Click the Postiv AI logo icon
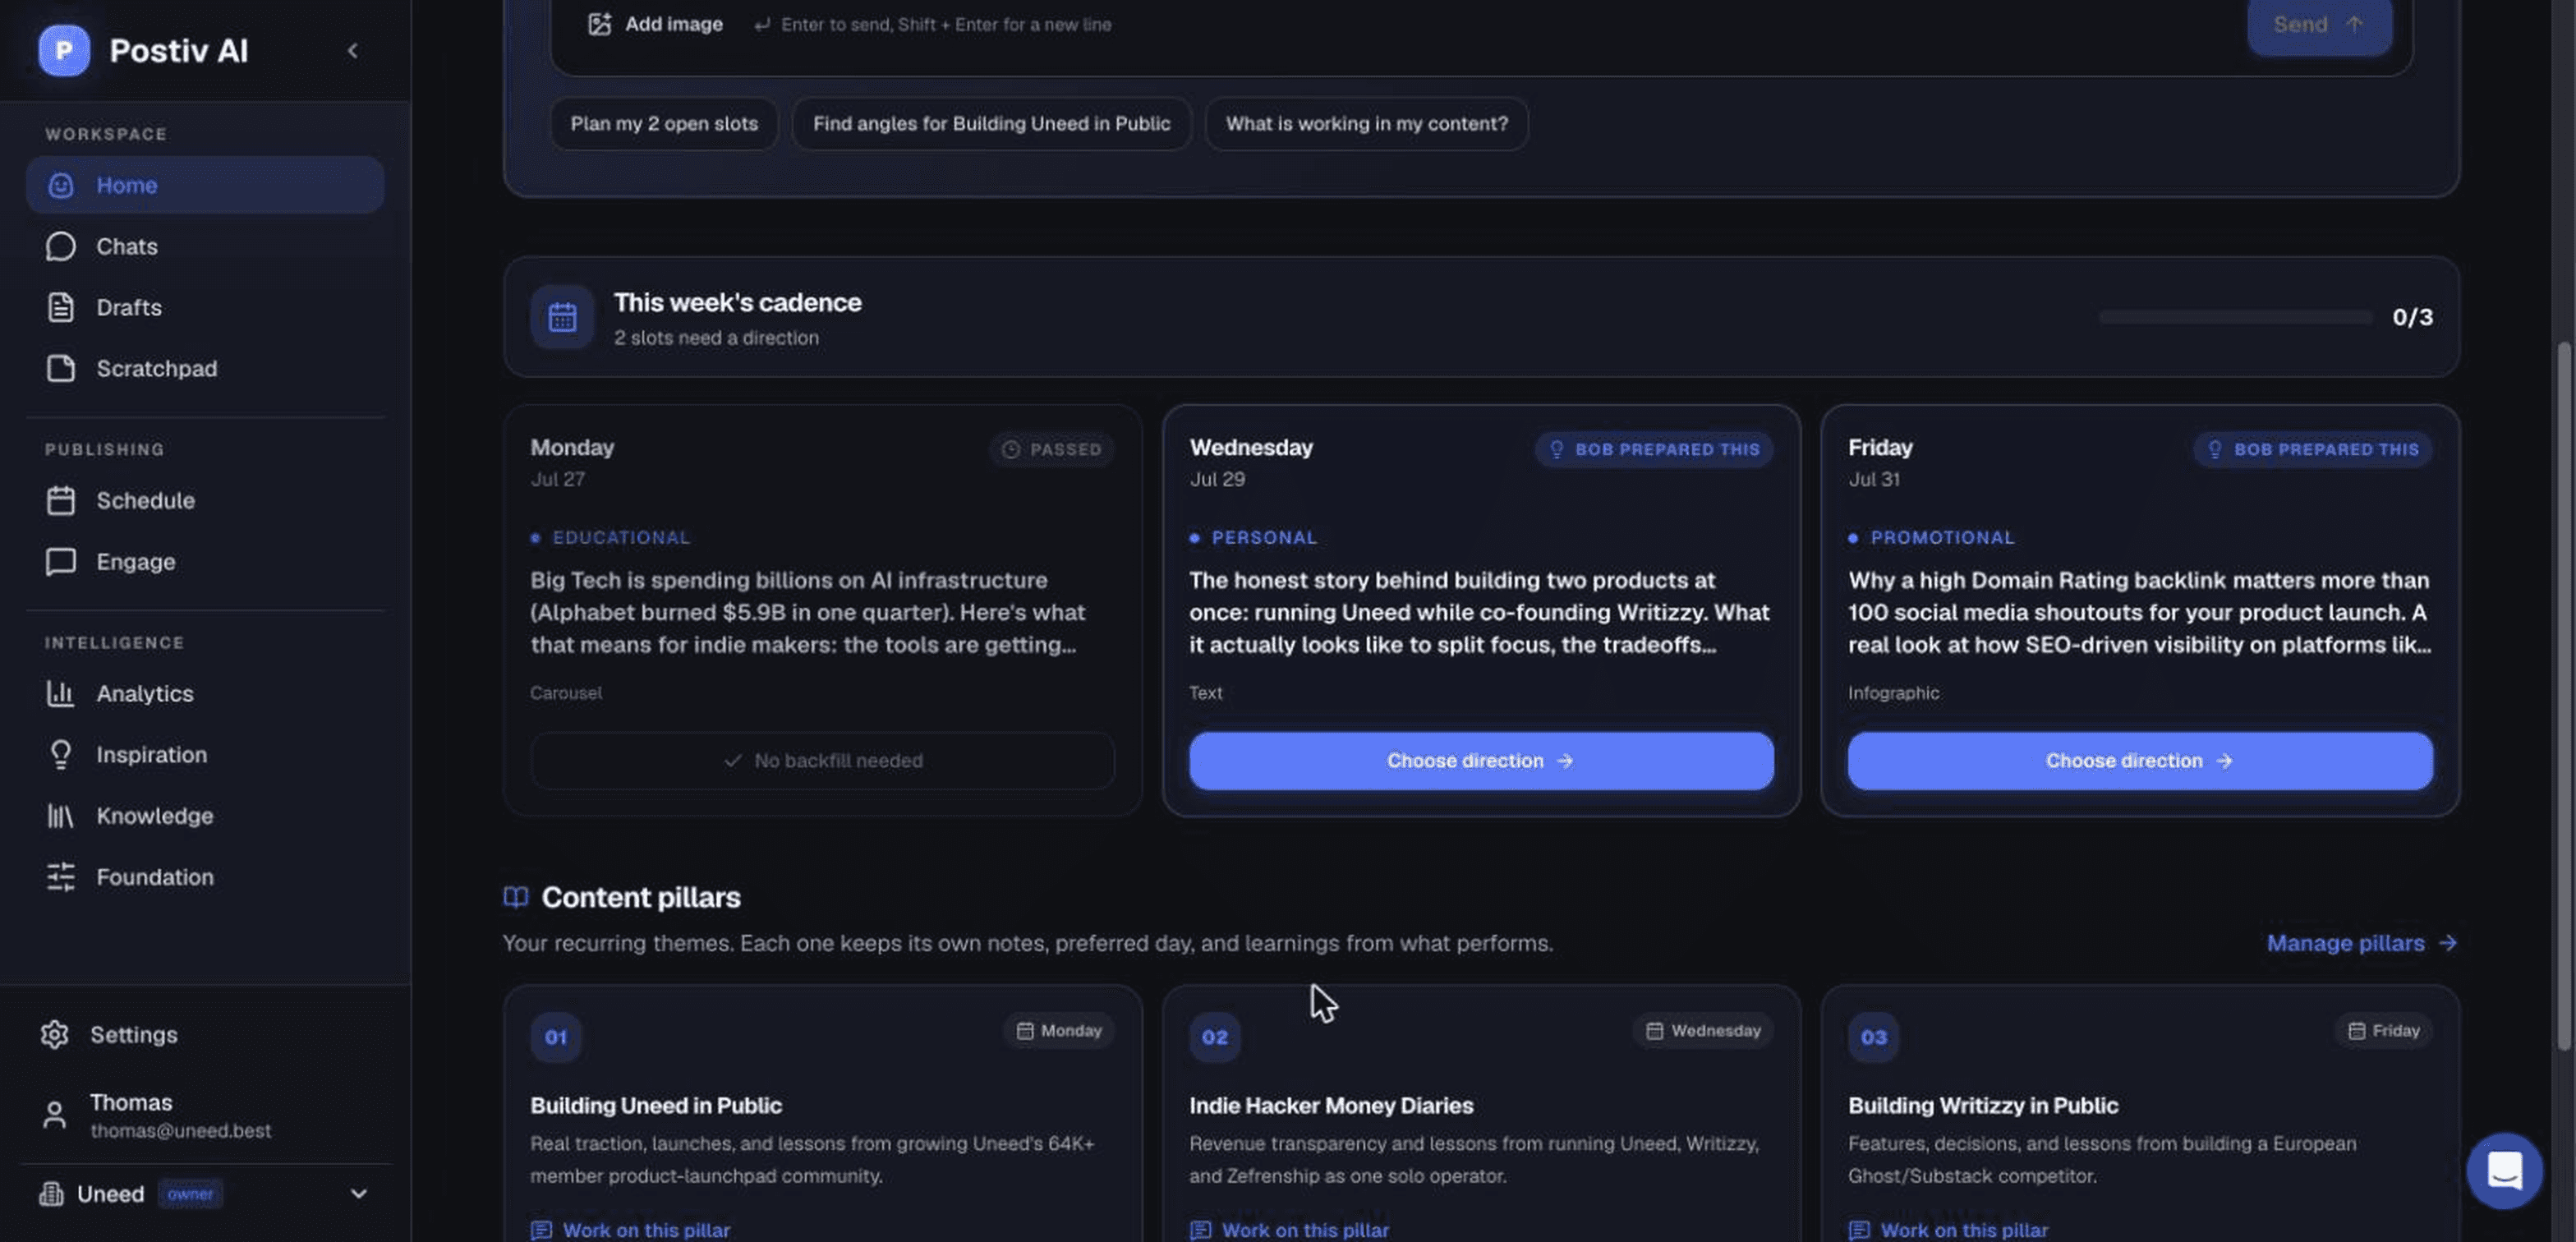 pyautogui.click(x=63, y=50)
